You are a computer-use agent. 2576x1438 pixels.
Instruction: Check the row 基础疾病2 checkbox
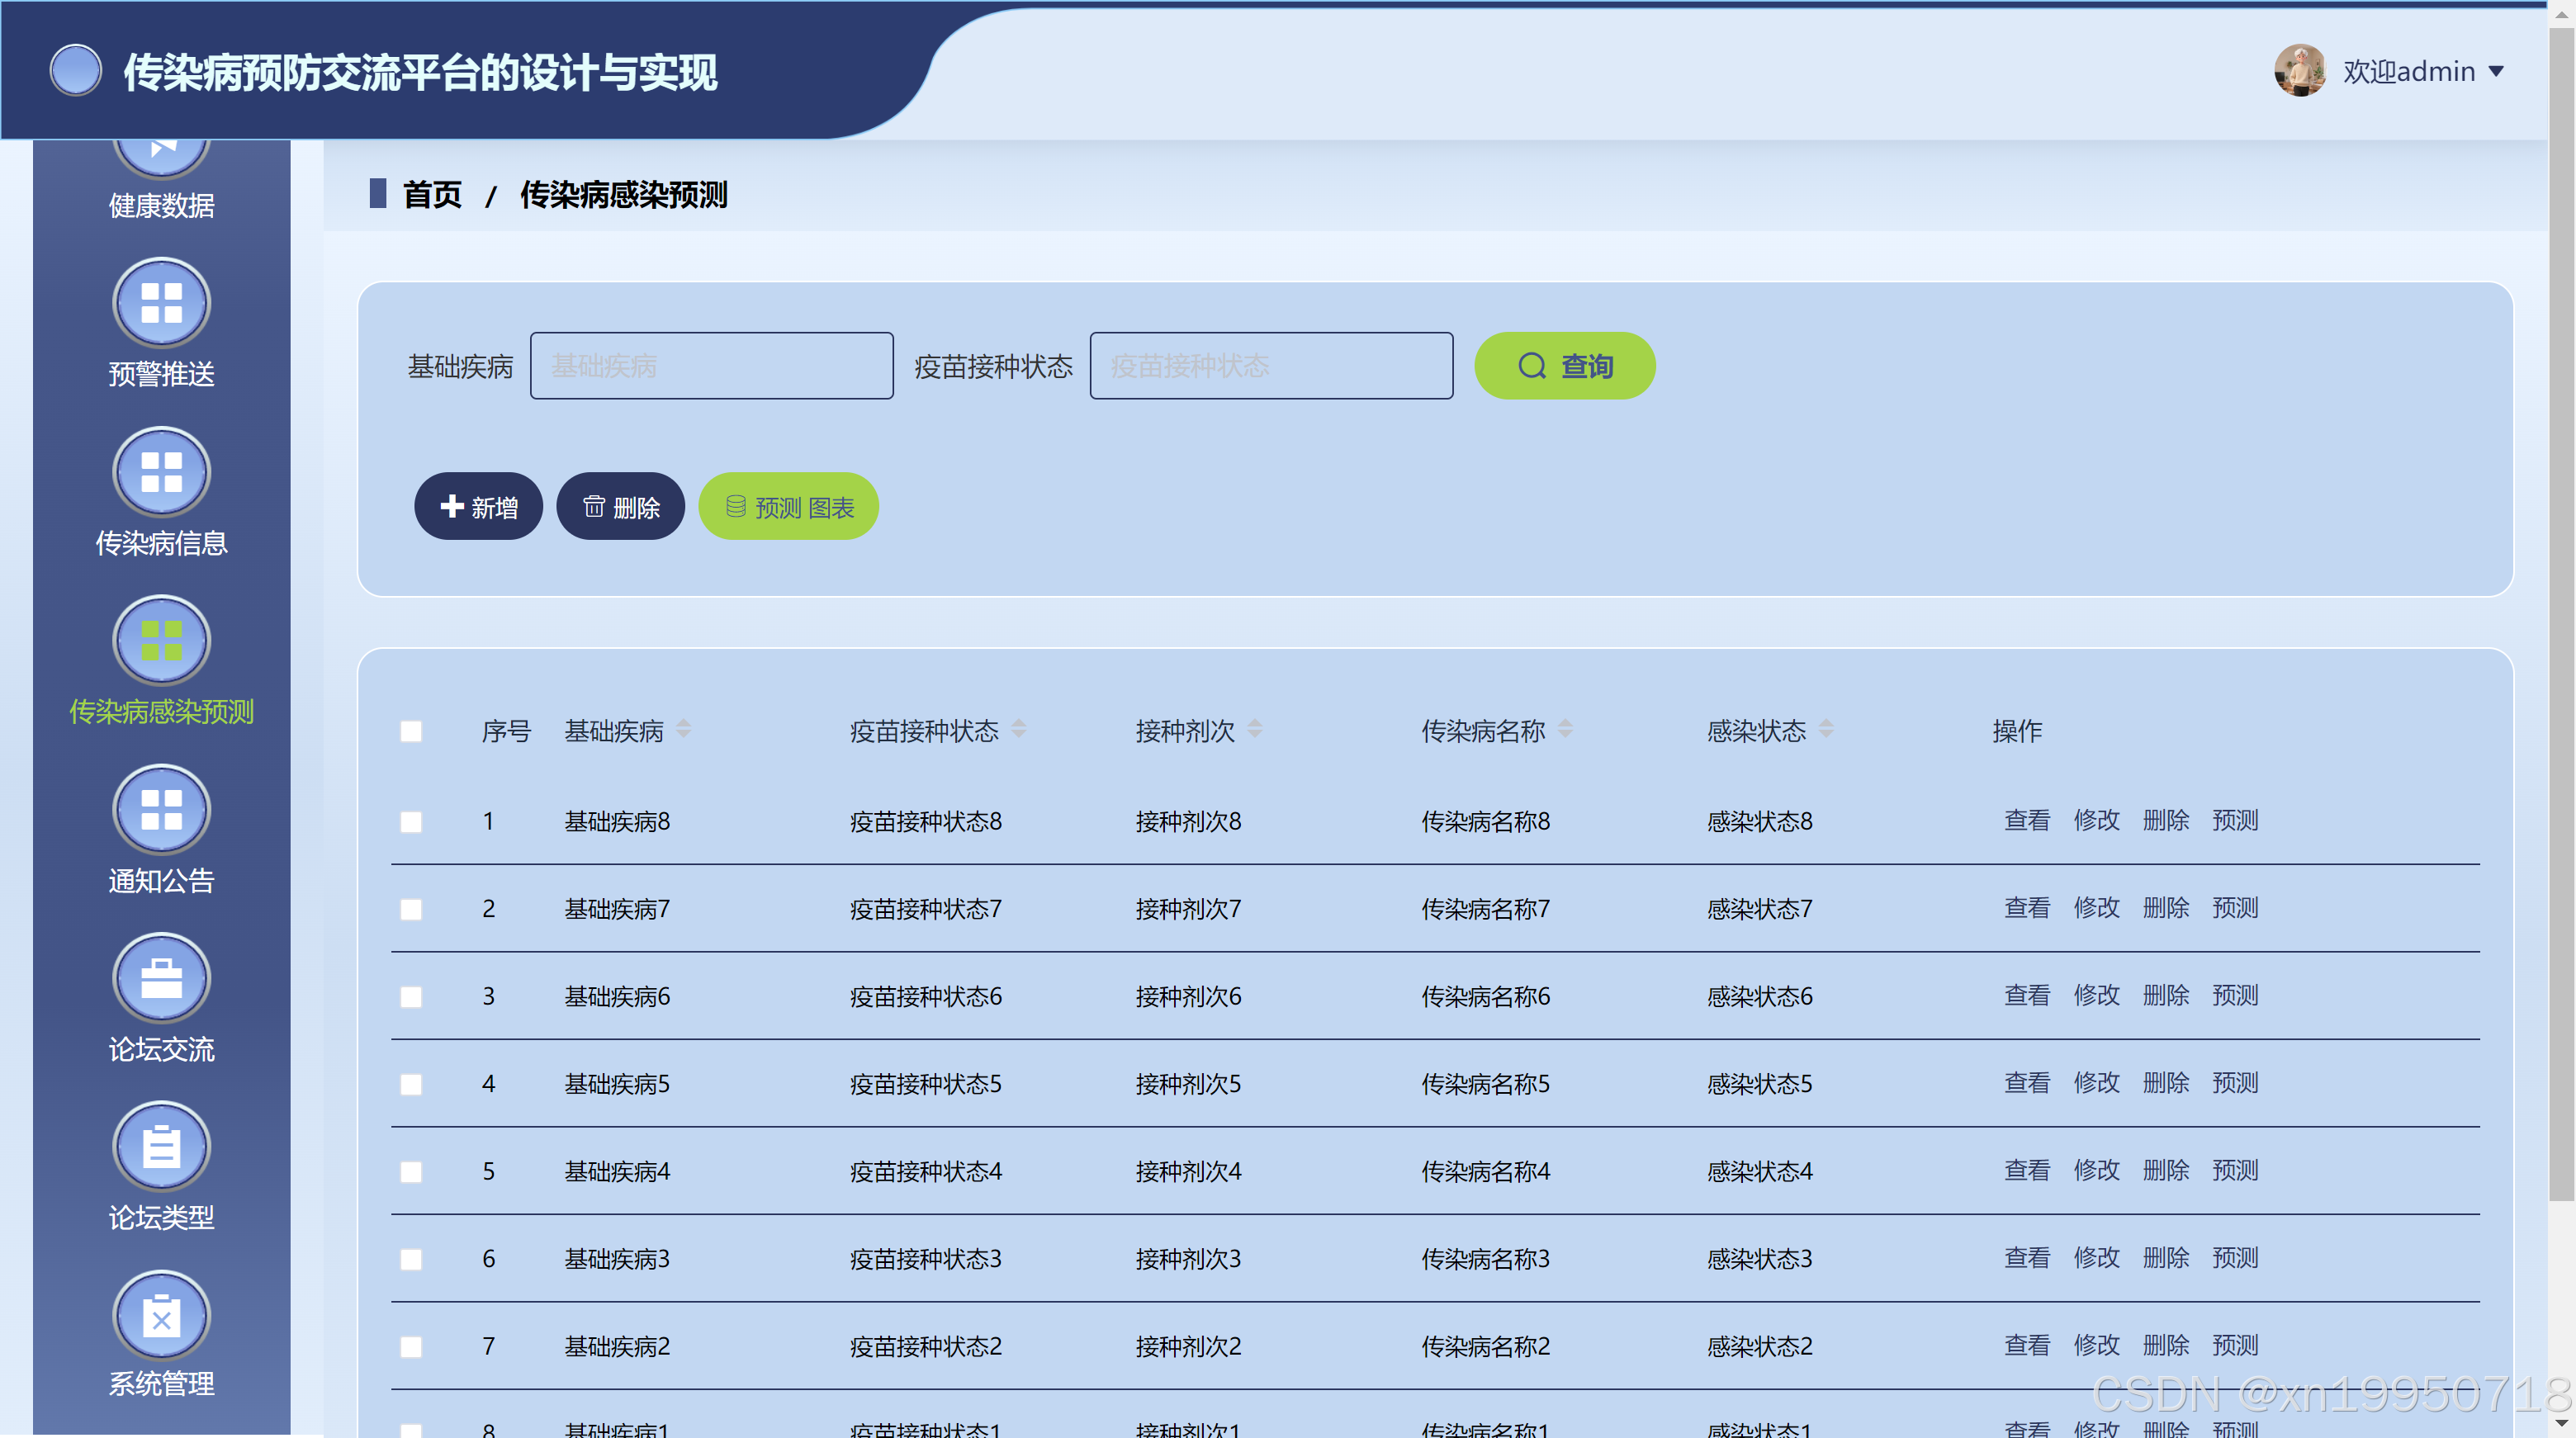(411, 1346)
